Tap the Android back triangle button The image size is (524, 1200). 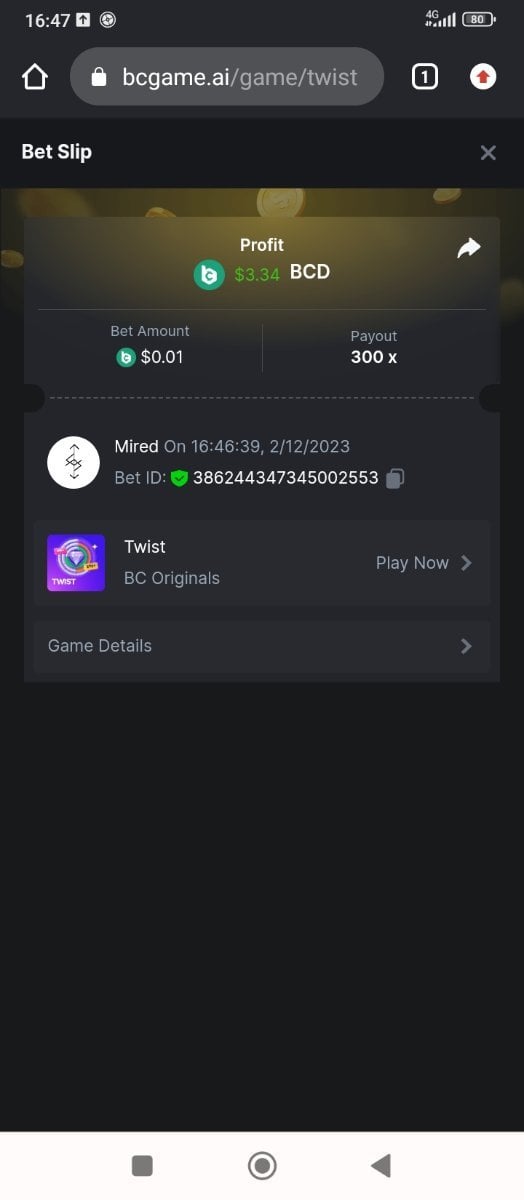pos(380,1165)
